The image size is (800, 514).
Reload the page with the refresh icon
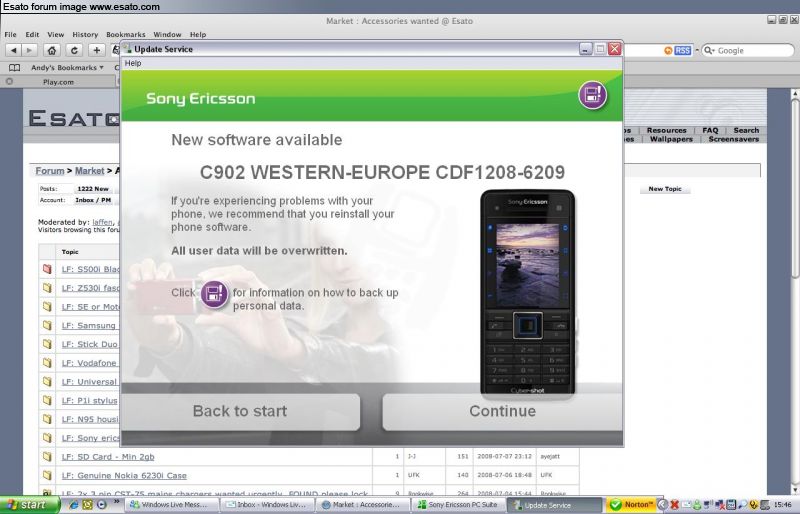pos(74,50)
